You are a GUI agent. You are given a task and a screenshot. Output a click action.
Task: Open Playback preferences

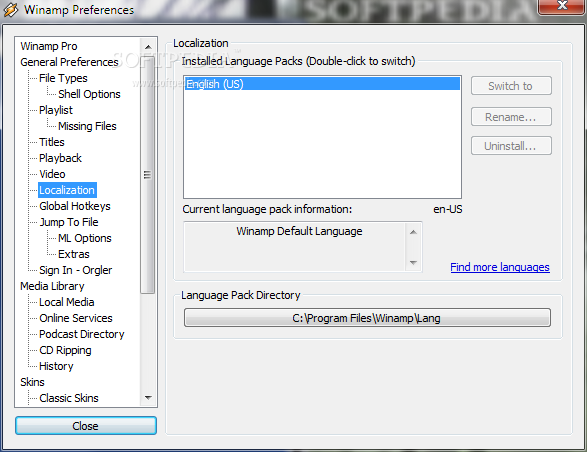[60, 158]
